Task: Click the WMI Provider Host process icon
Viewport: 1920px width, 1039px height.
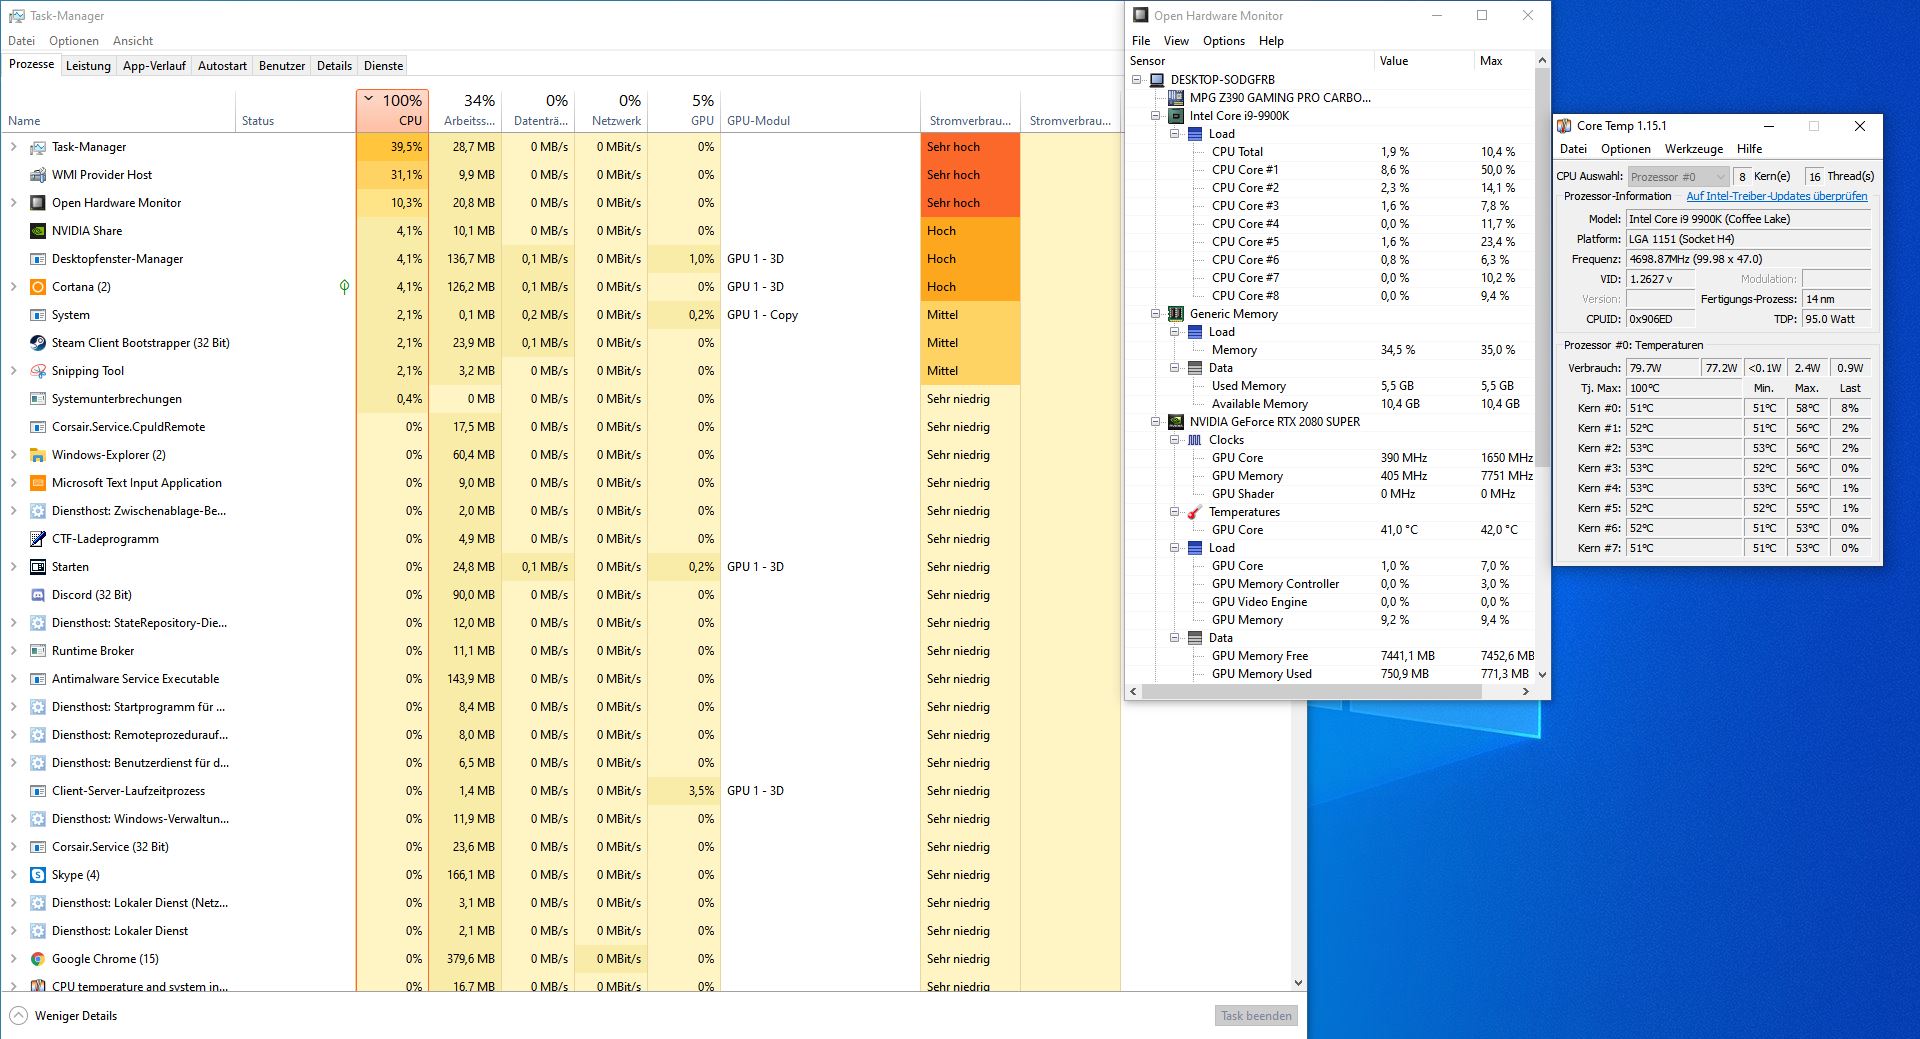Action: 38,175
